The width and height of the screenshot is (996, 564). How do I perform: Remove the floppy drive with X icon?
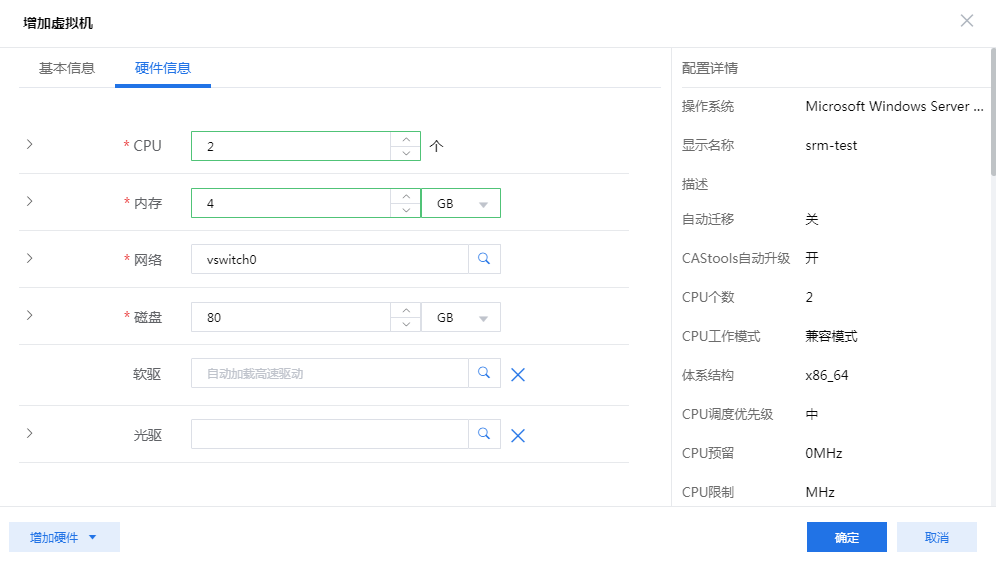[518, 375]
